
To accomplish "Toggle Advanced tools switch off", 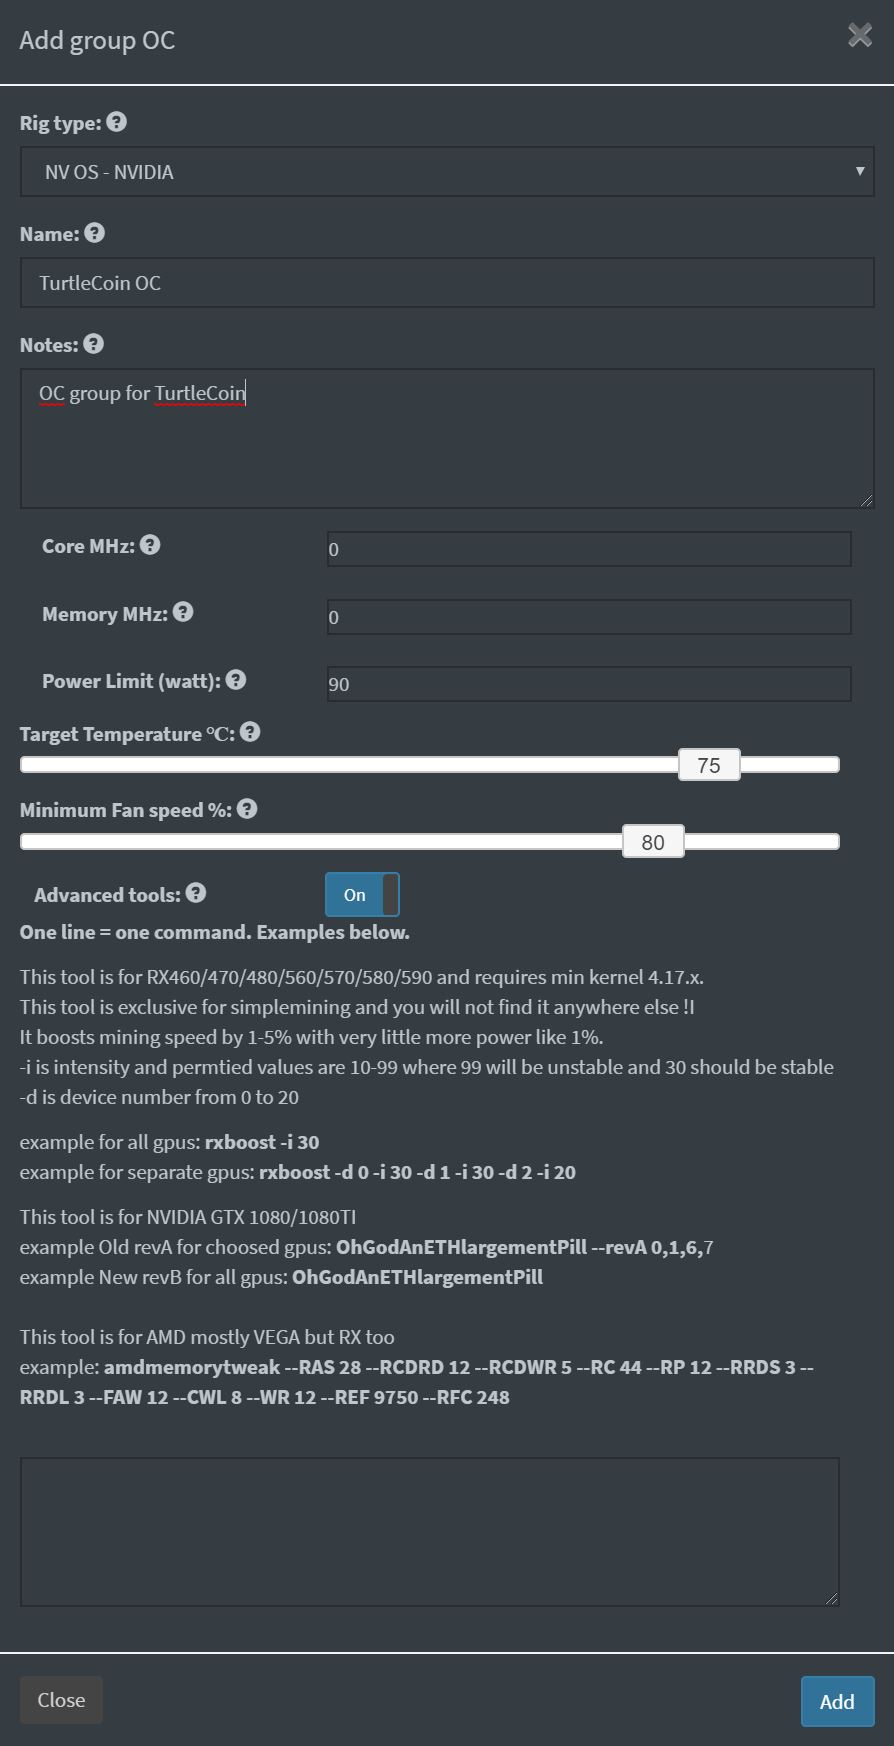I will click(362, 894).
